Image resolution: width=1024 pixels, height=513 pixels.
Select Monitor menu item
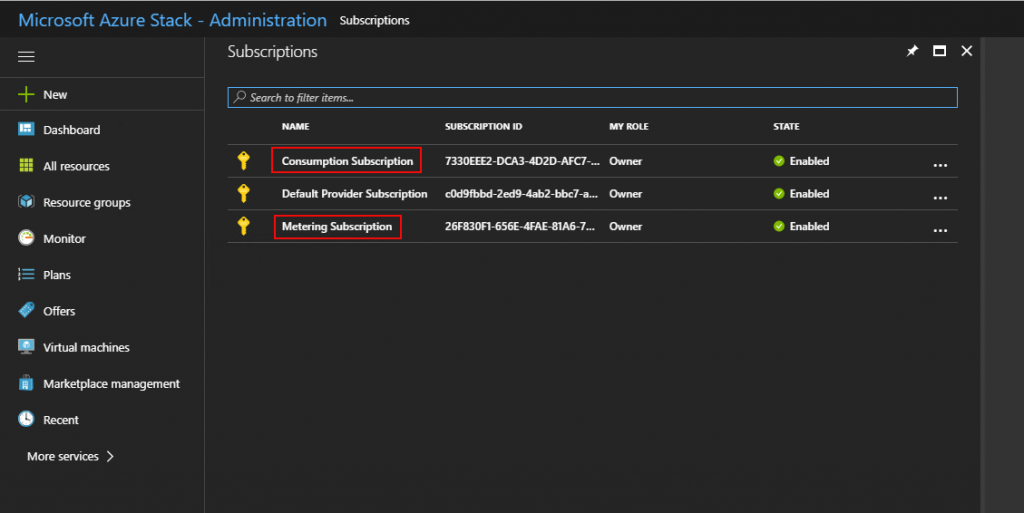pos(64,239)
